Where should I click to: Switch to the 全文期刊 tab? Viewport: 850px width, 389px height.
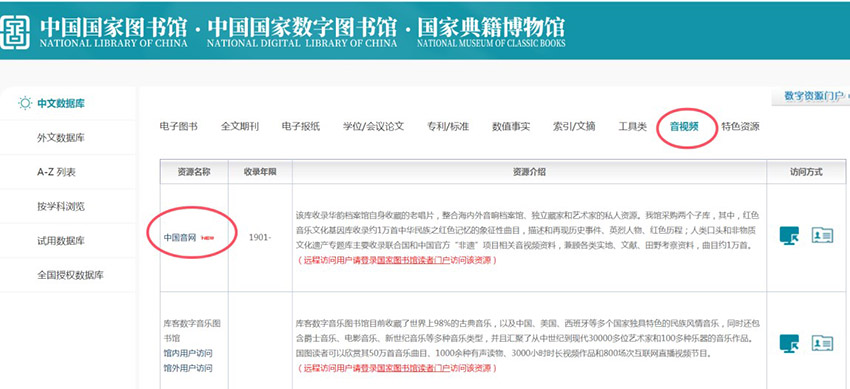240,126
